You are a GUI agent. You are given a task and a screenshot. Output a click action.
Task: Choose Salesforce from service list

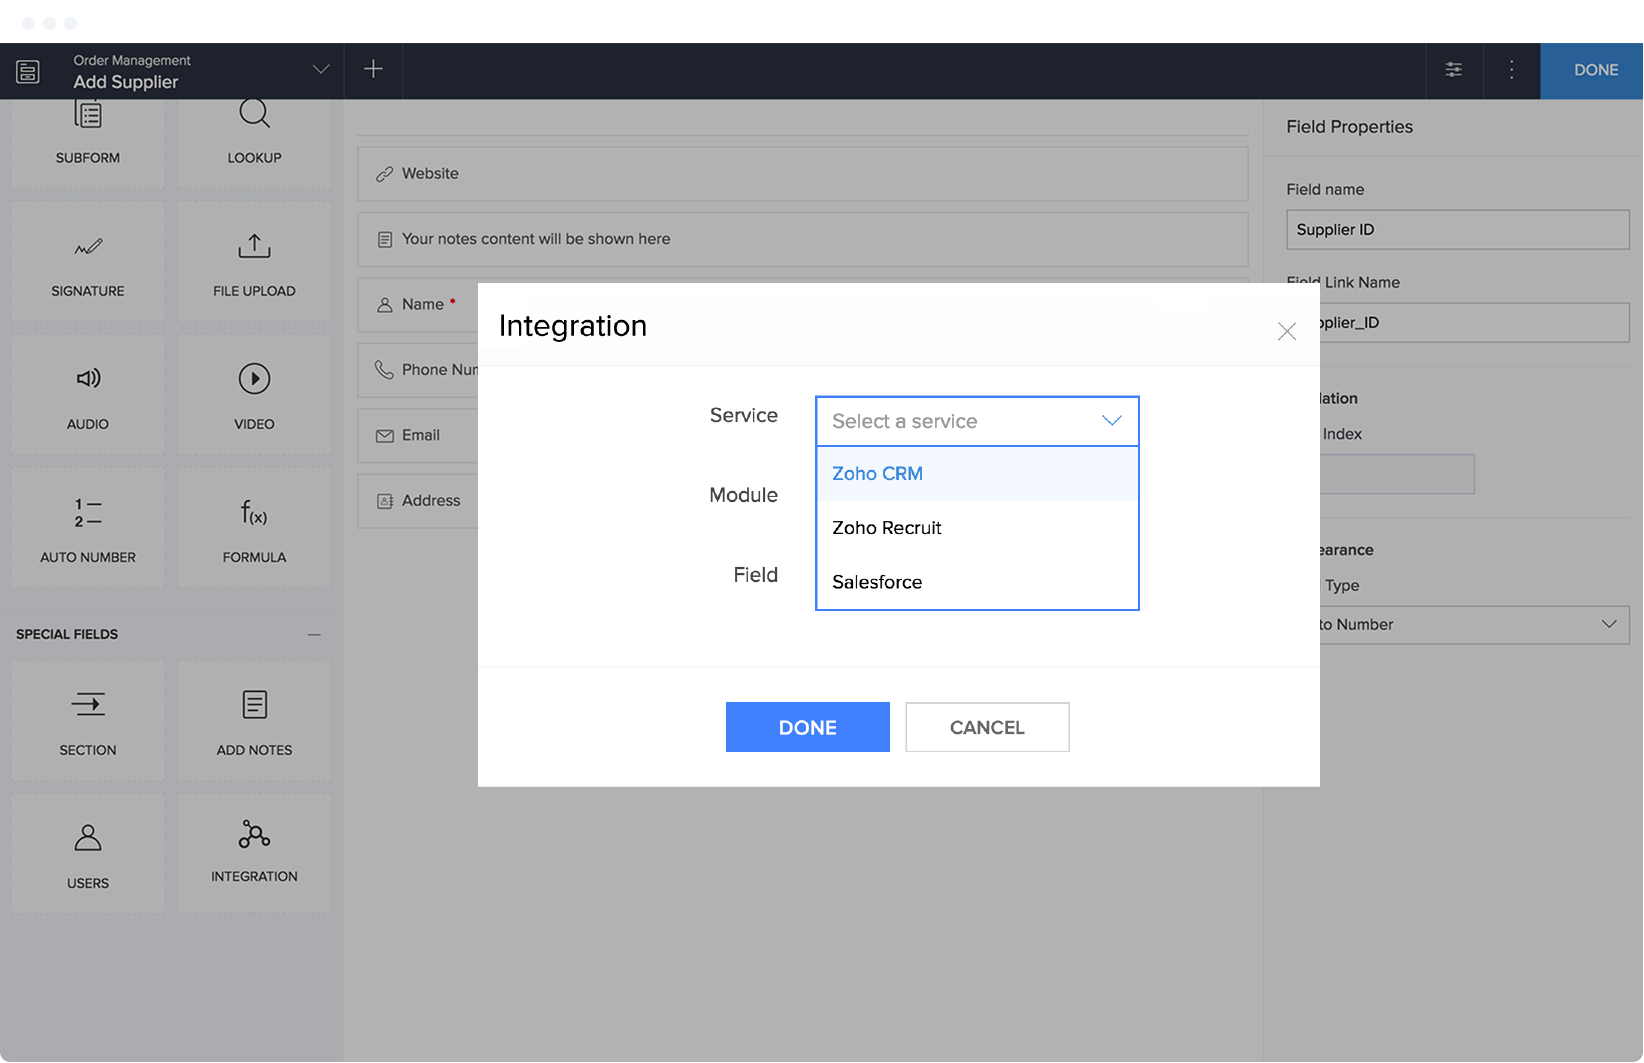[x=877, y=582]
